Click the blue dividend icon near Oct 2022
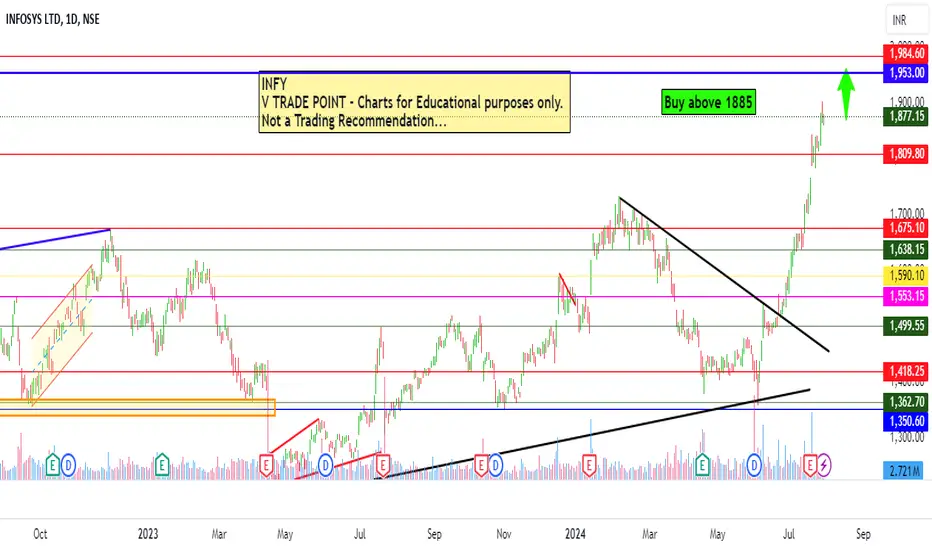The image size is (932, 550). click(68, 465)
